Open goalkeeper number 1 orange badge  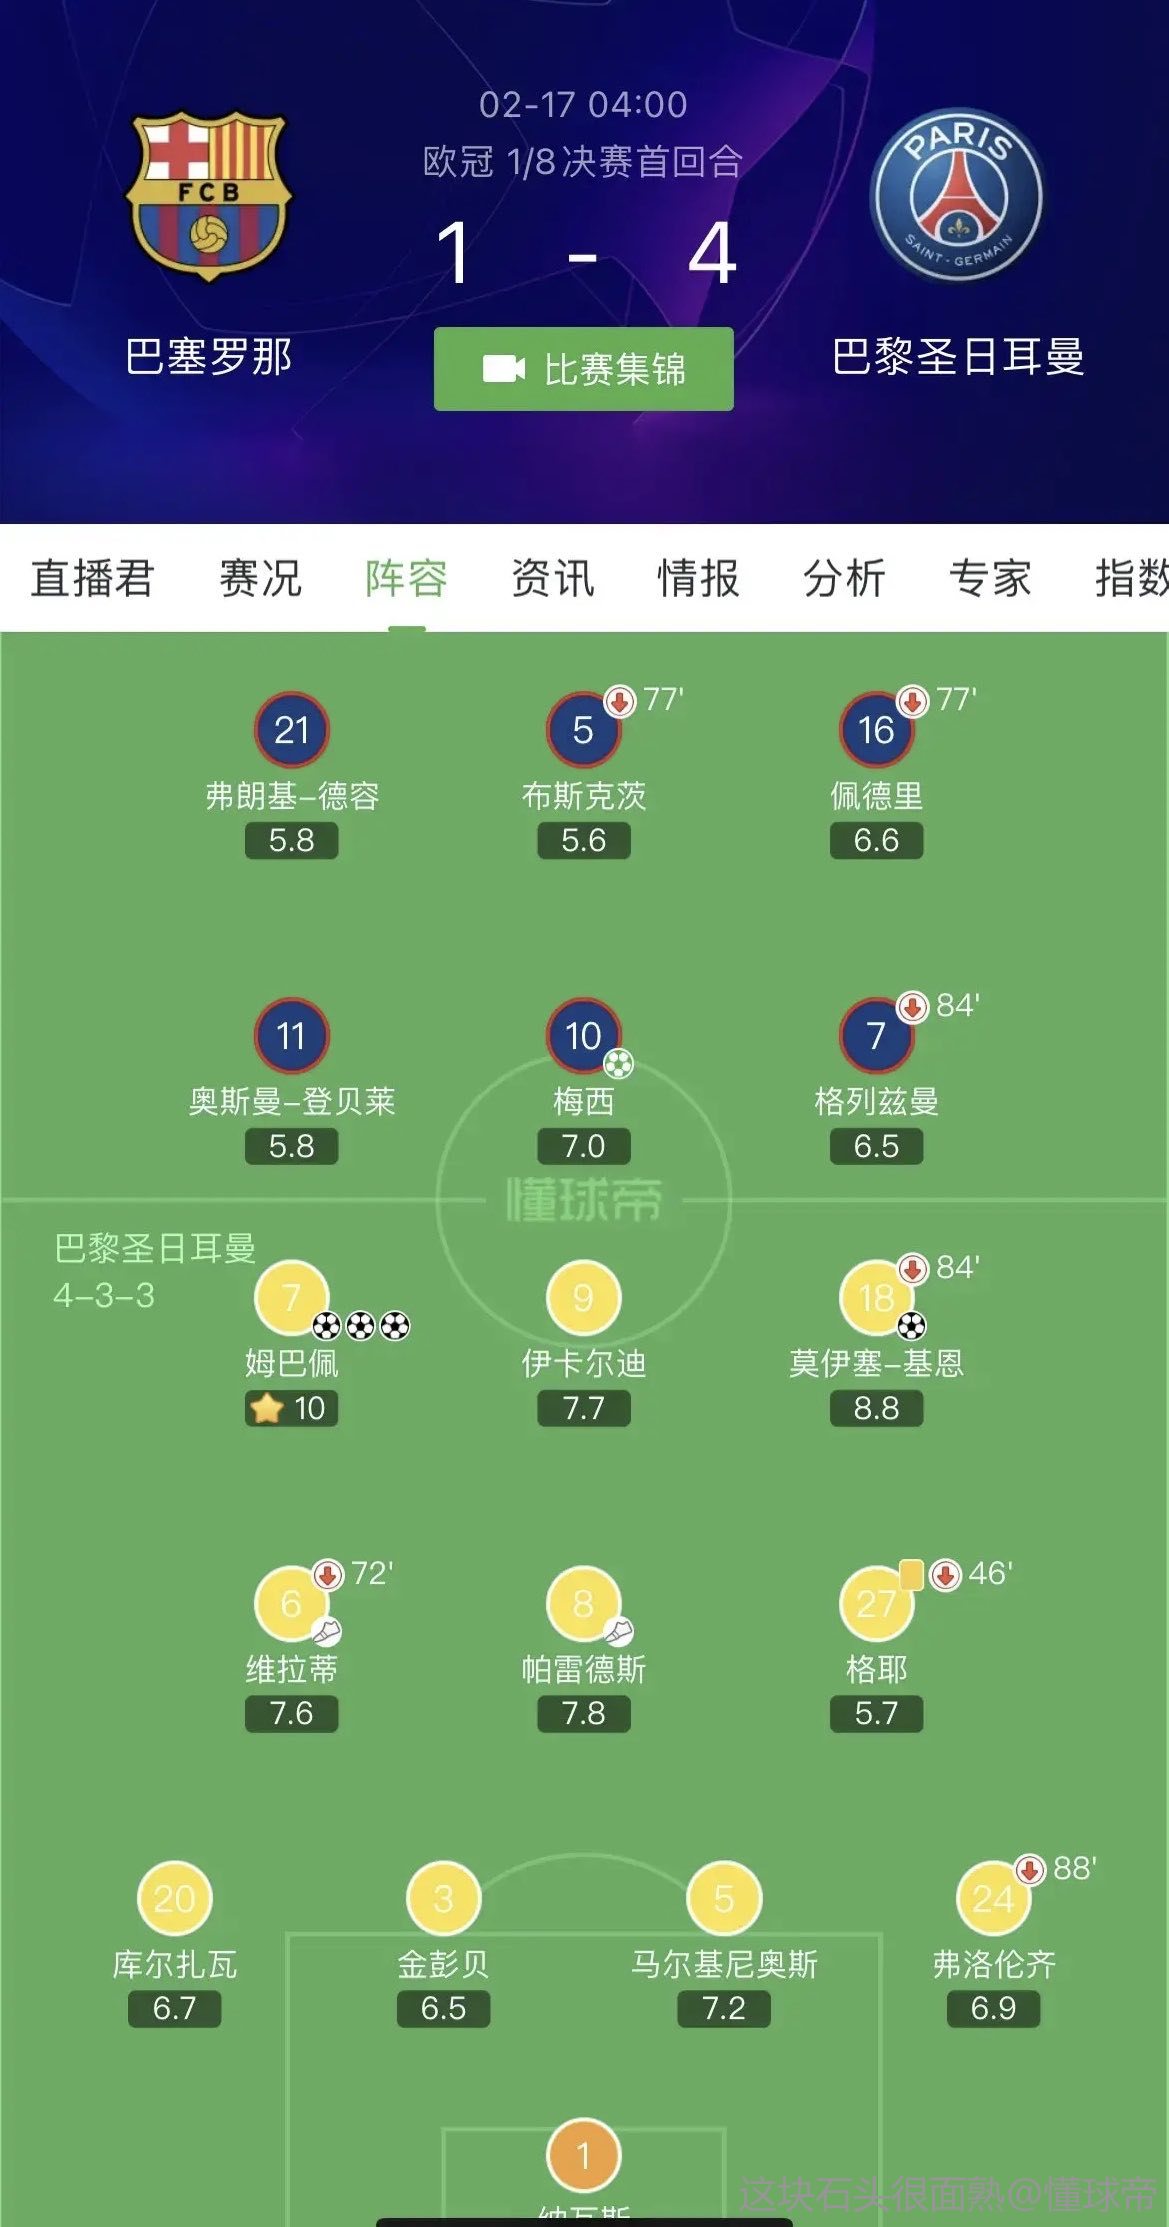pyautogui.click(x=583, y=2154)
